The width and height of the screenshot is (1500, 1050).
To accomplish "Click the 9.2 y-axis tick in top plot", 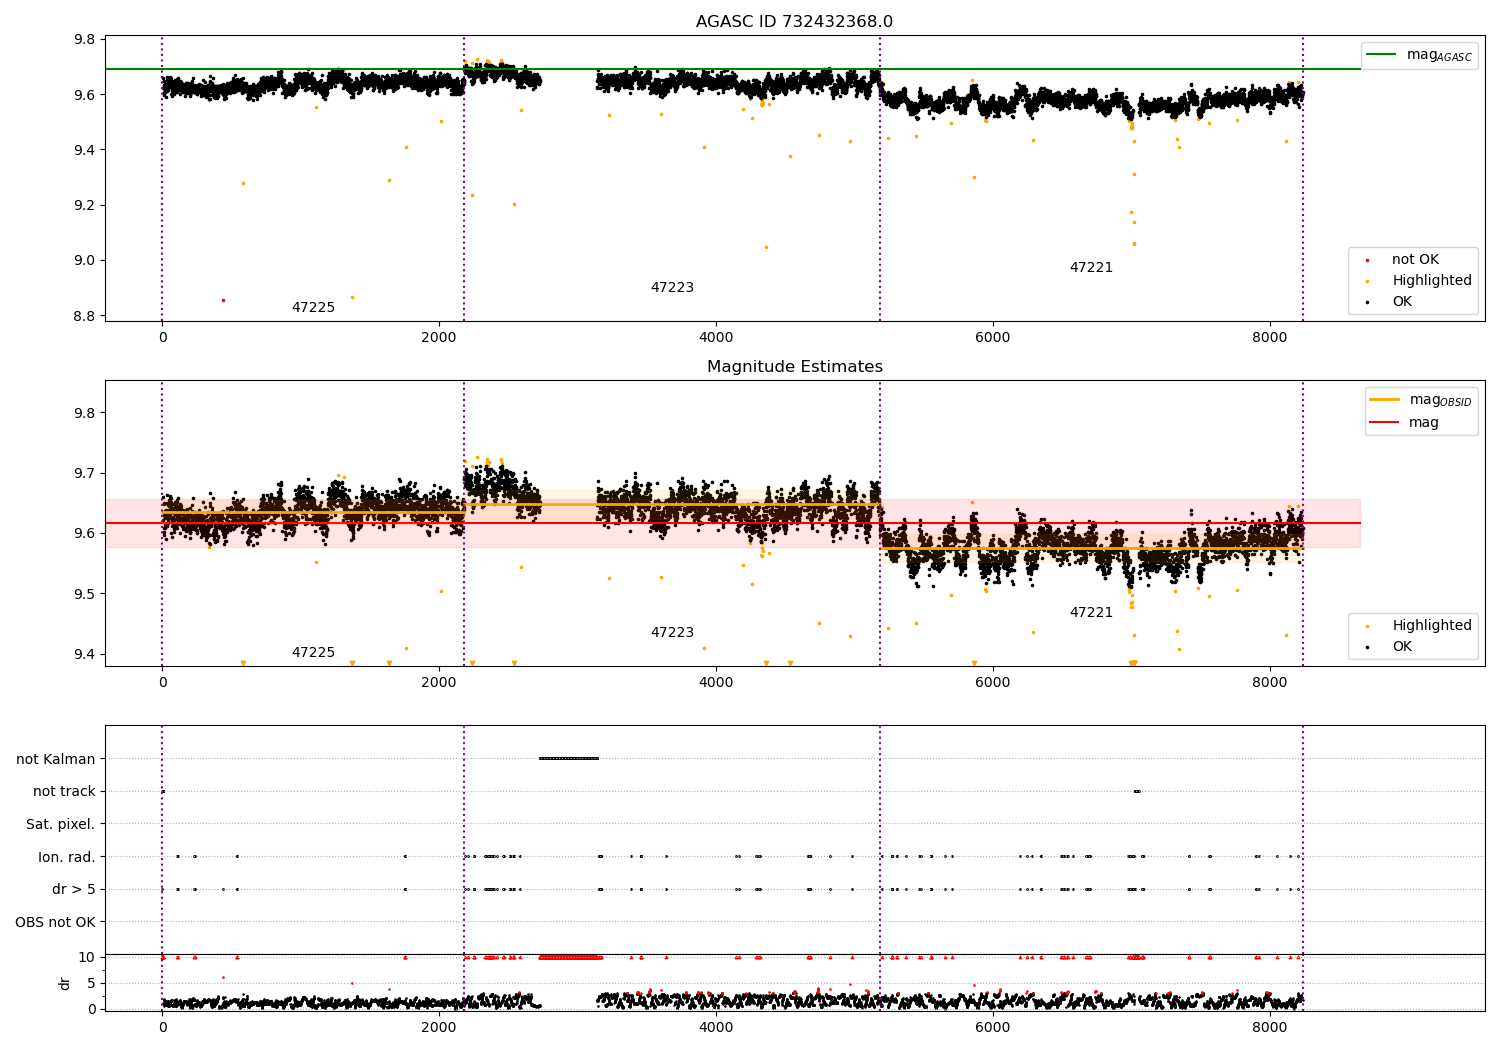I will pyautogui.click(x=83, y=206).
